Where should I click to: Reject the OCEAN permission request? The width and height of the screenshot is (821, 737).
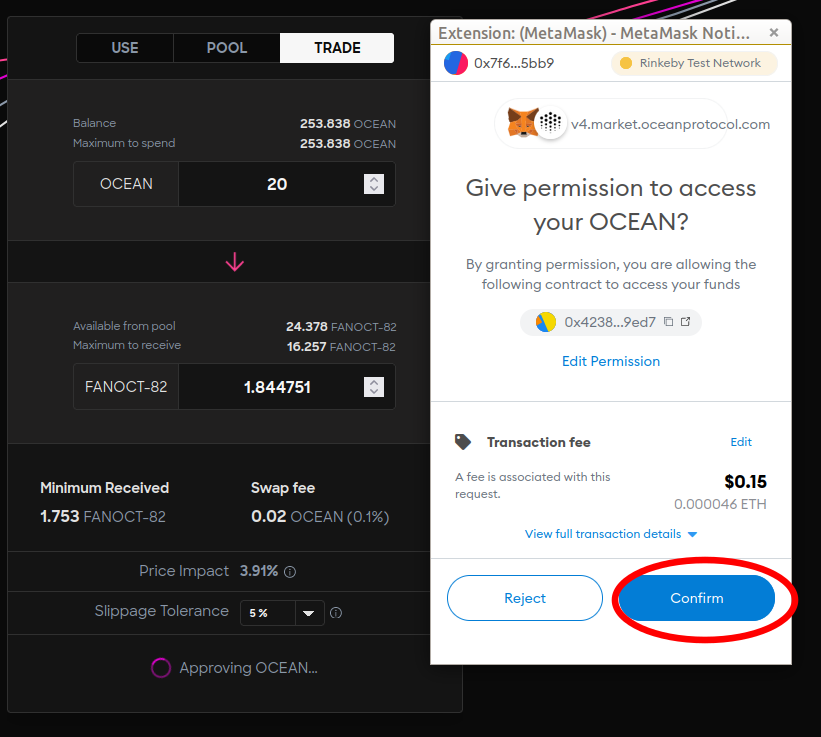pos(525,598)
